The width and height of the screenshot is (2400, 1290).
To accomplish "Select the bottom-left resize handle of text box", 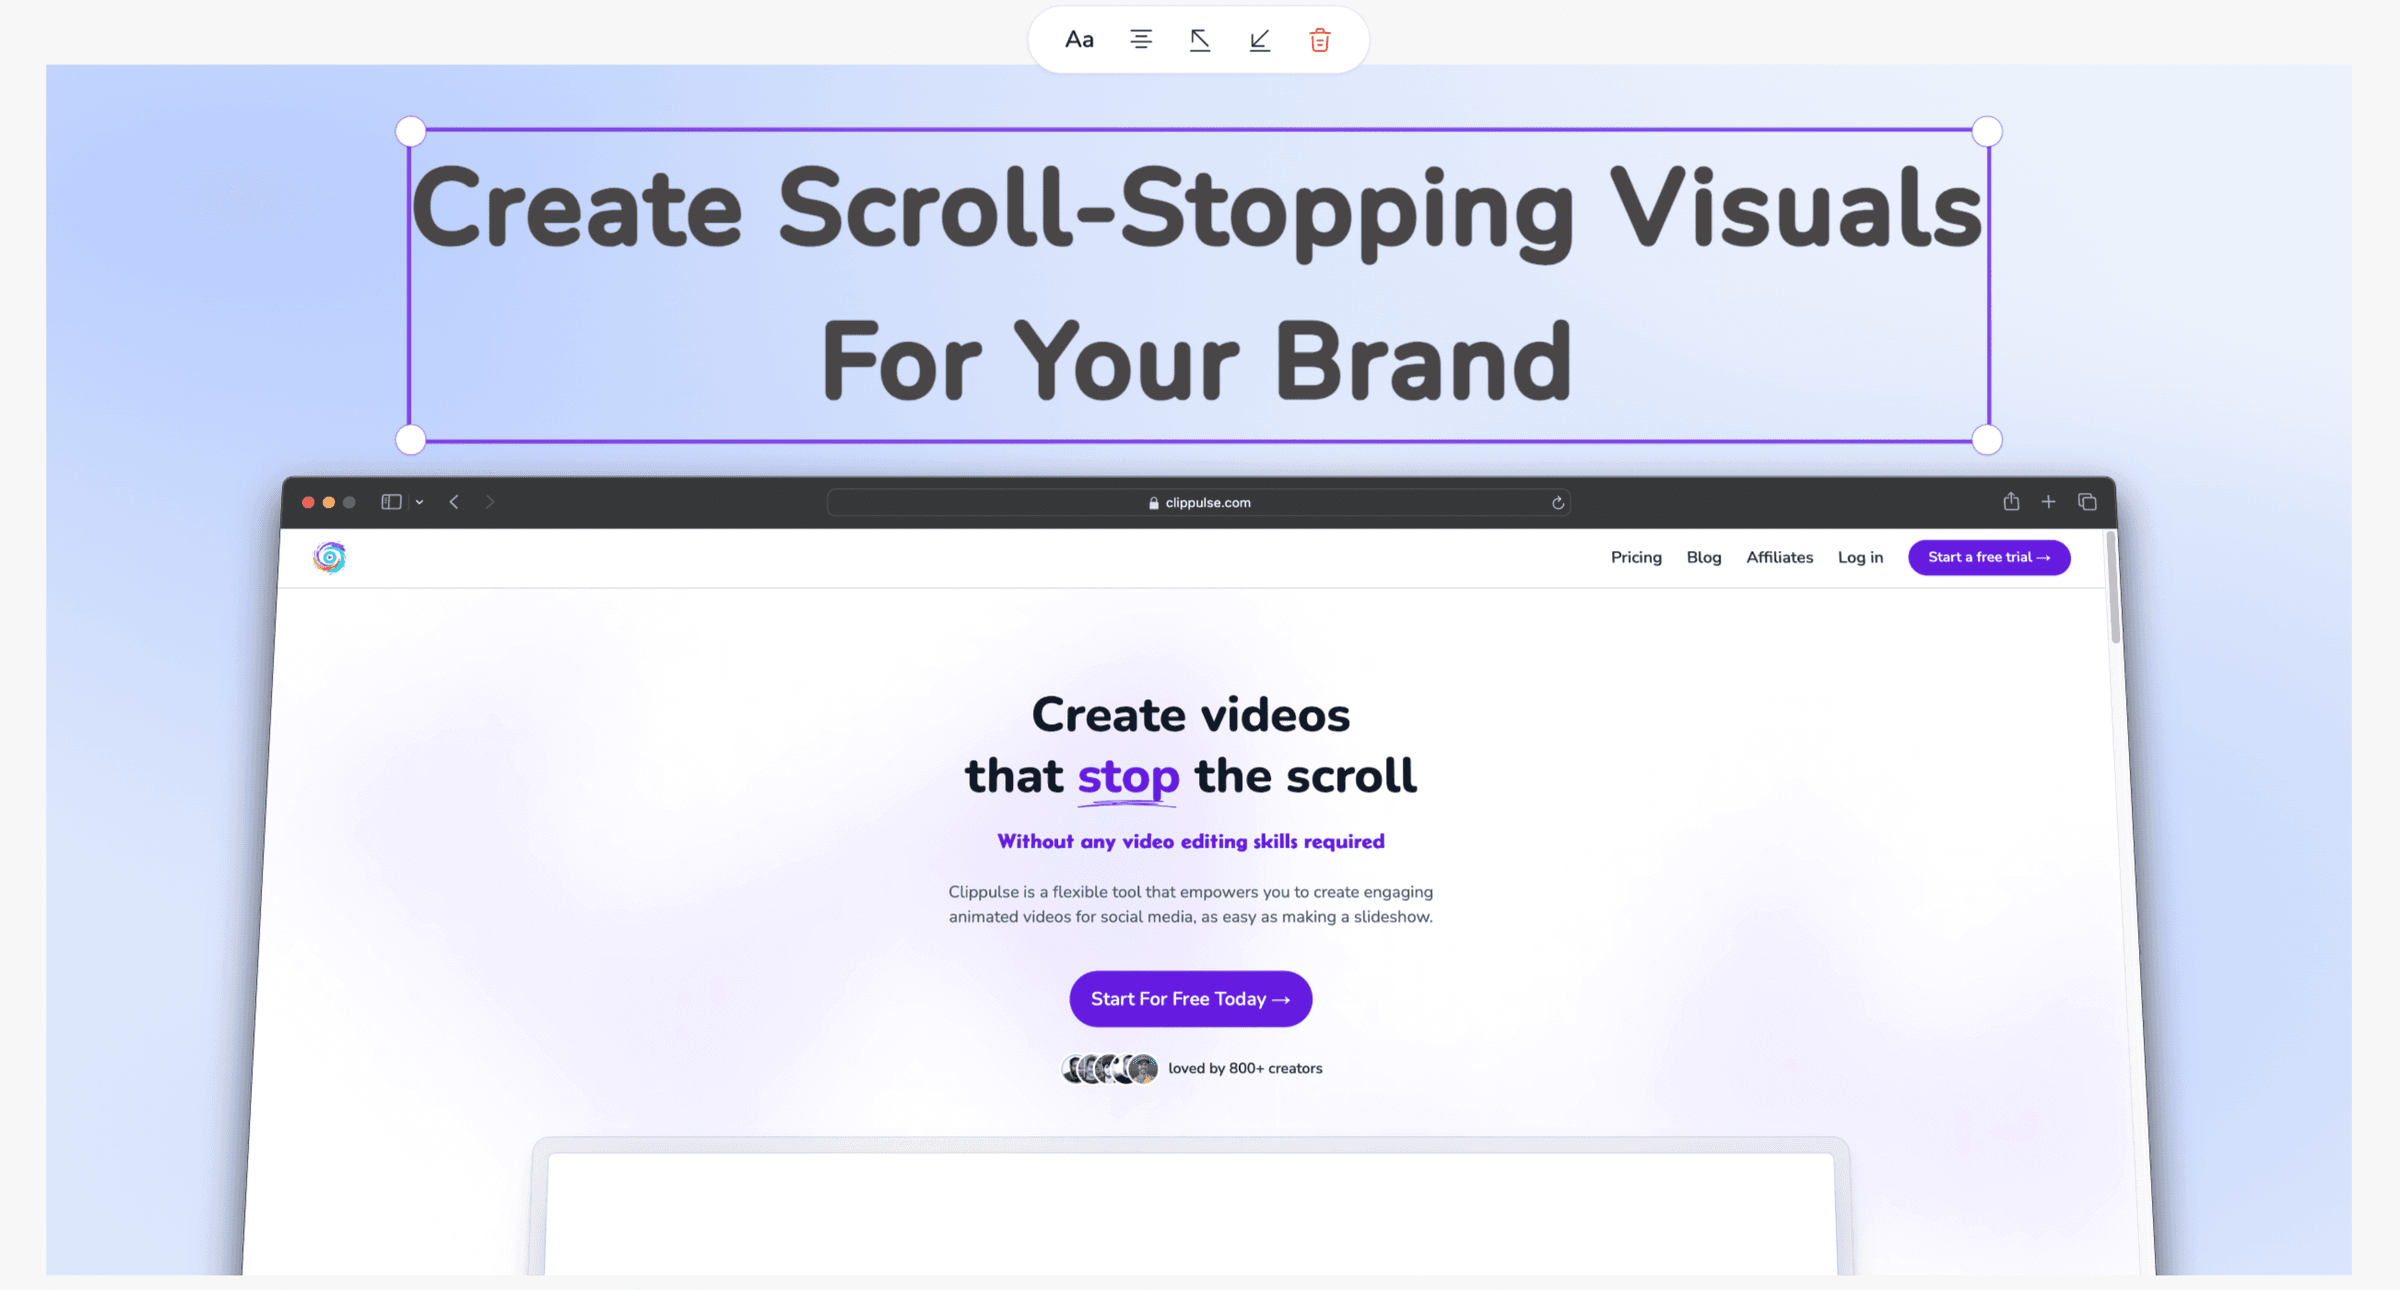I will click(x=411, y=439).
